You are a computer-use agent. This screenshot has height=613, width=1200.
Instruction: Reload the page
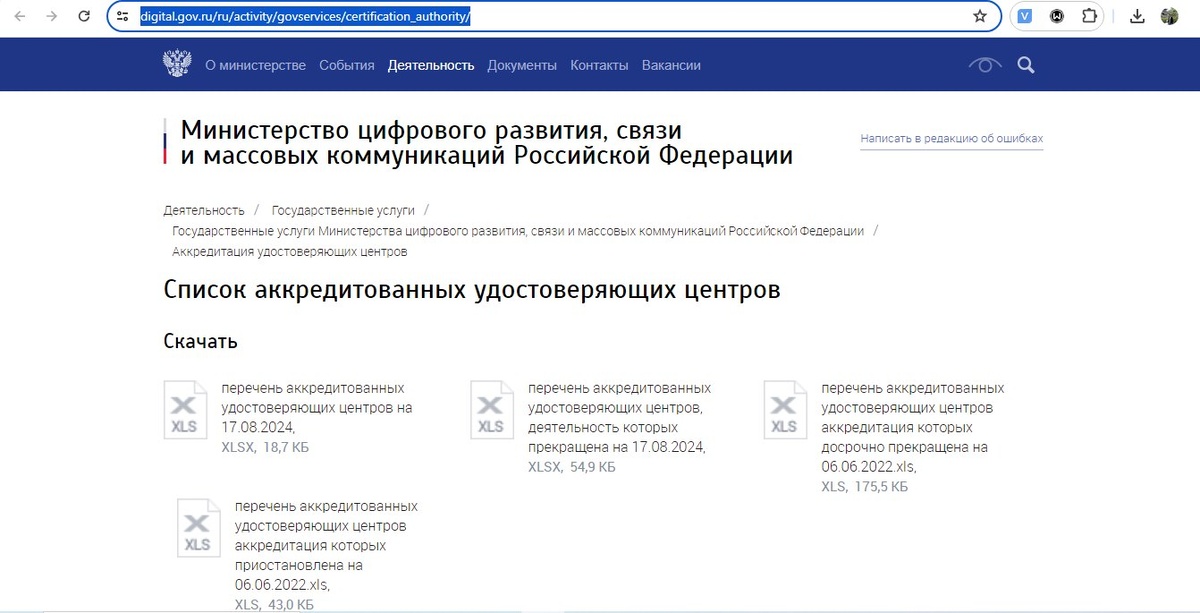pyautogui.click(x=82, y=16)
